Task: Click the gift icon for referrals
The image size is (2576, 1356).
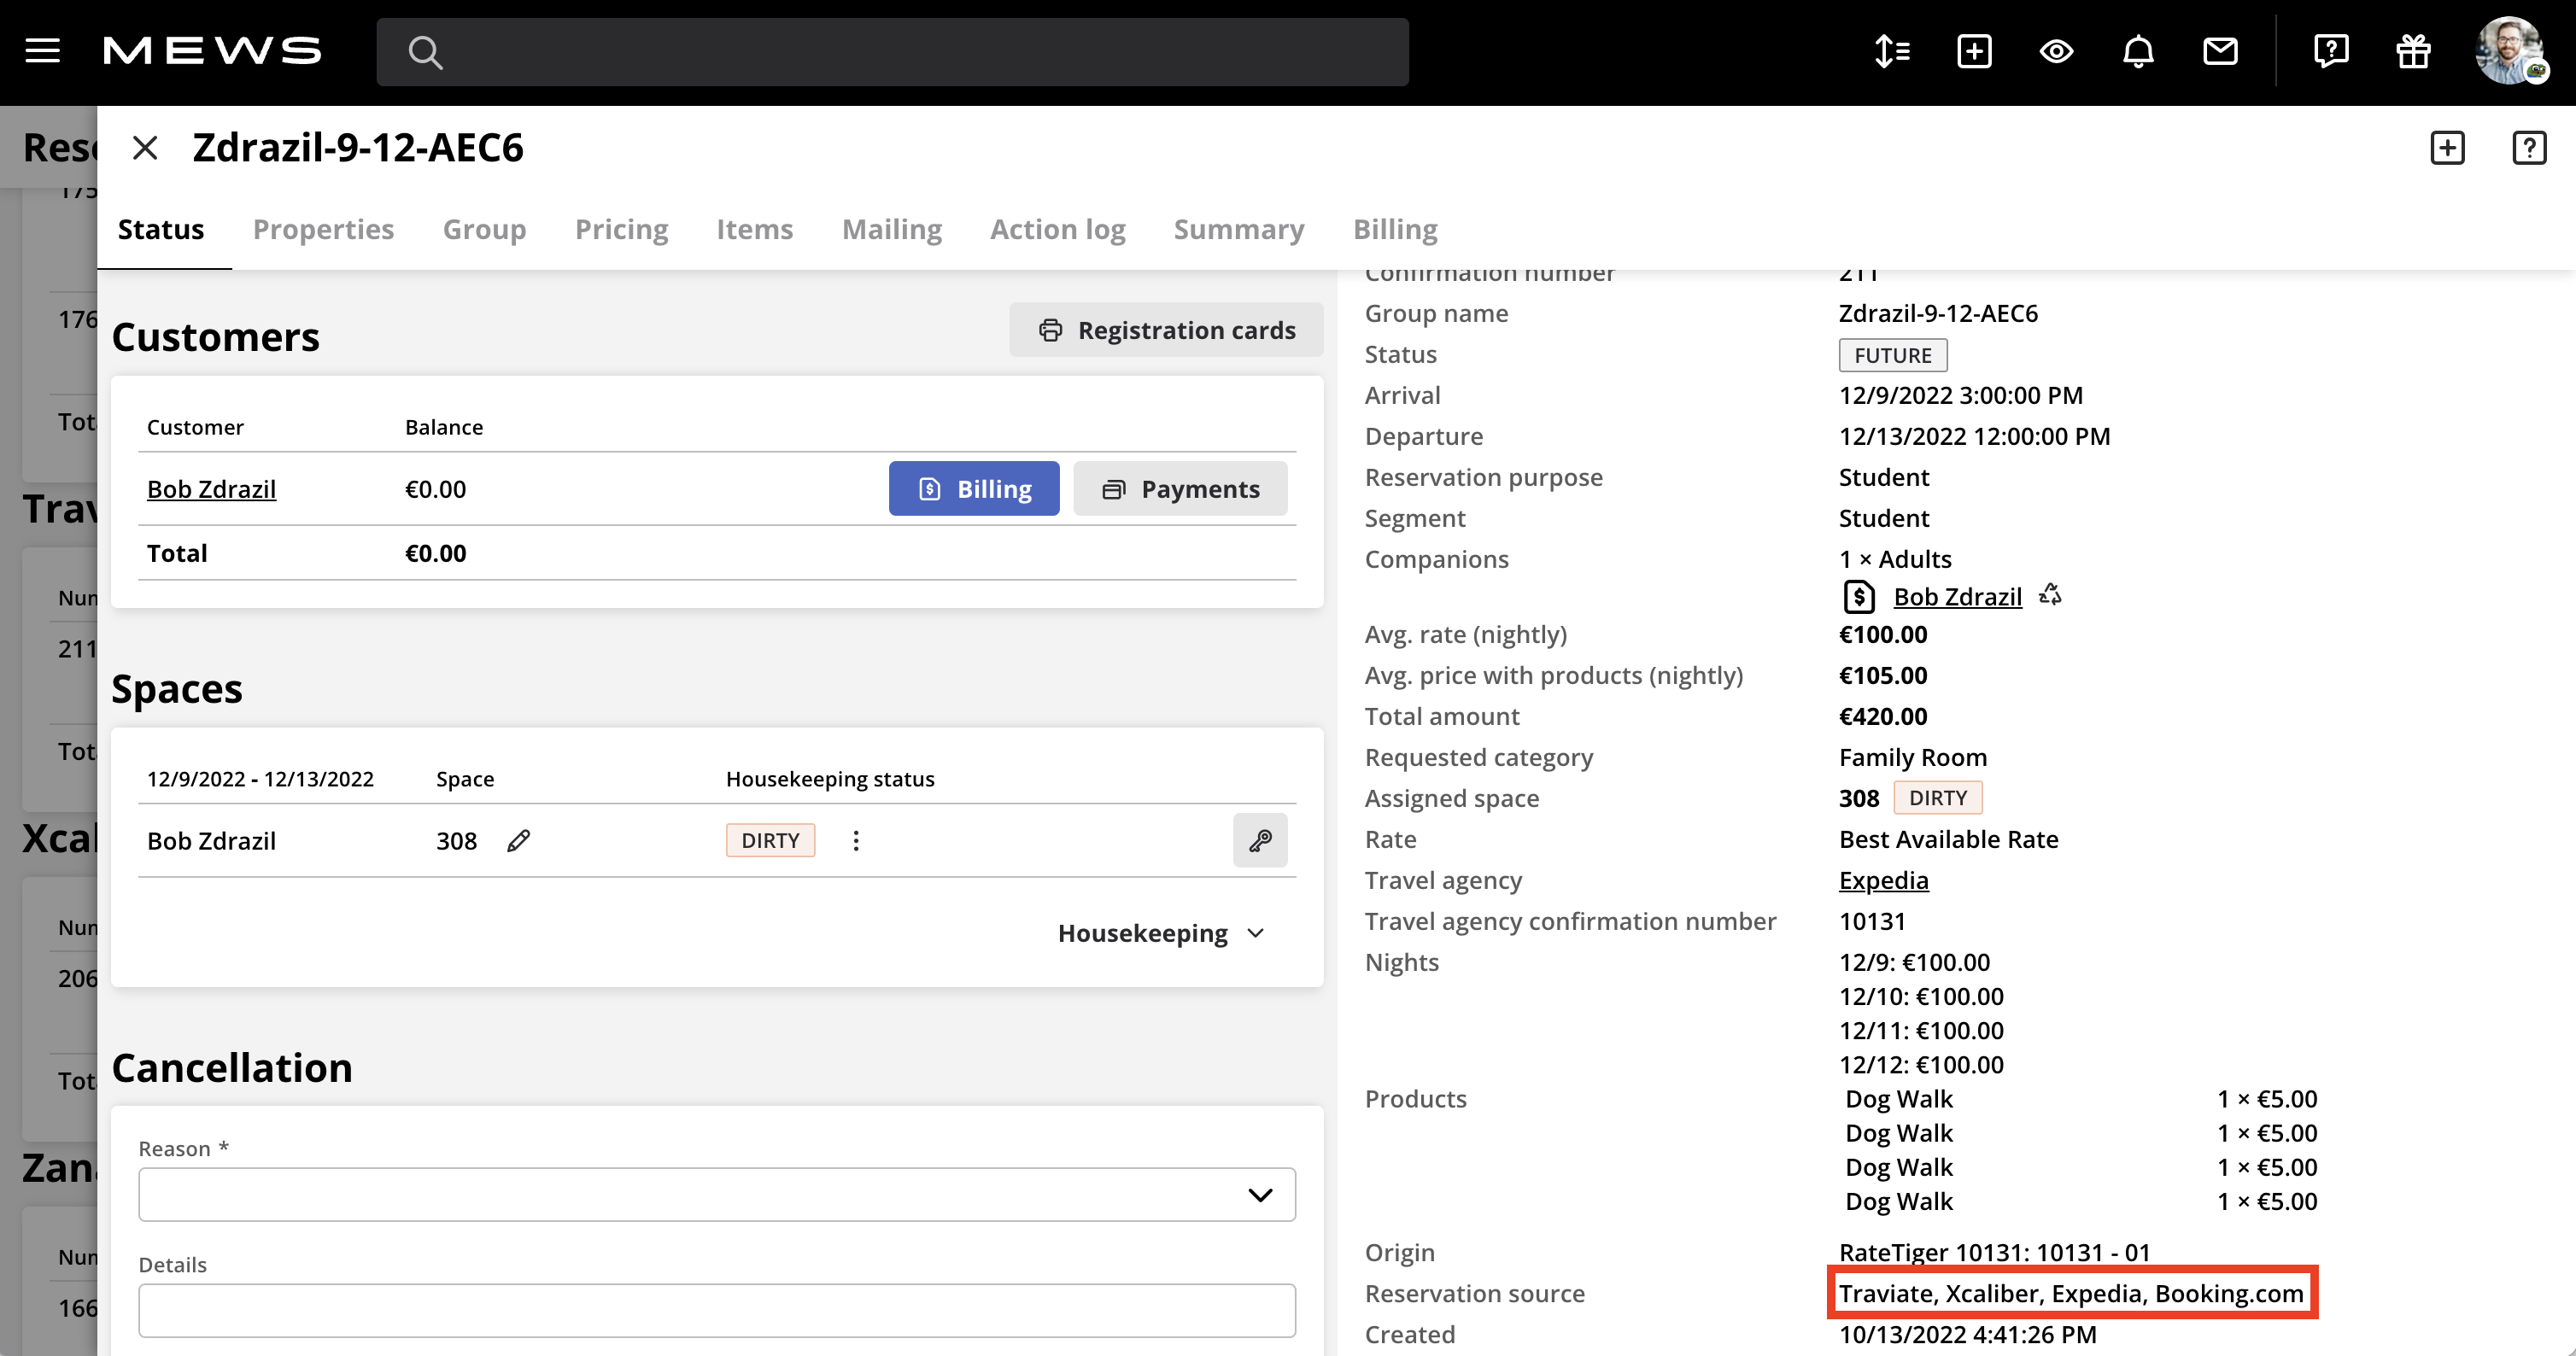Action: (2413, 51)
